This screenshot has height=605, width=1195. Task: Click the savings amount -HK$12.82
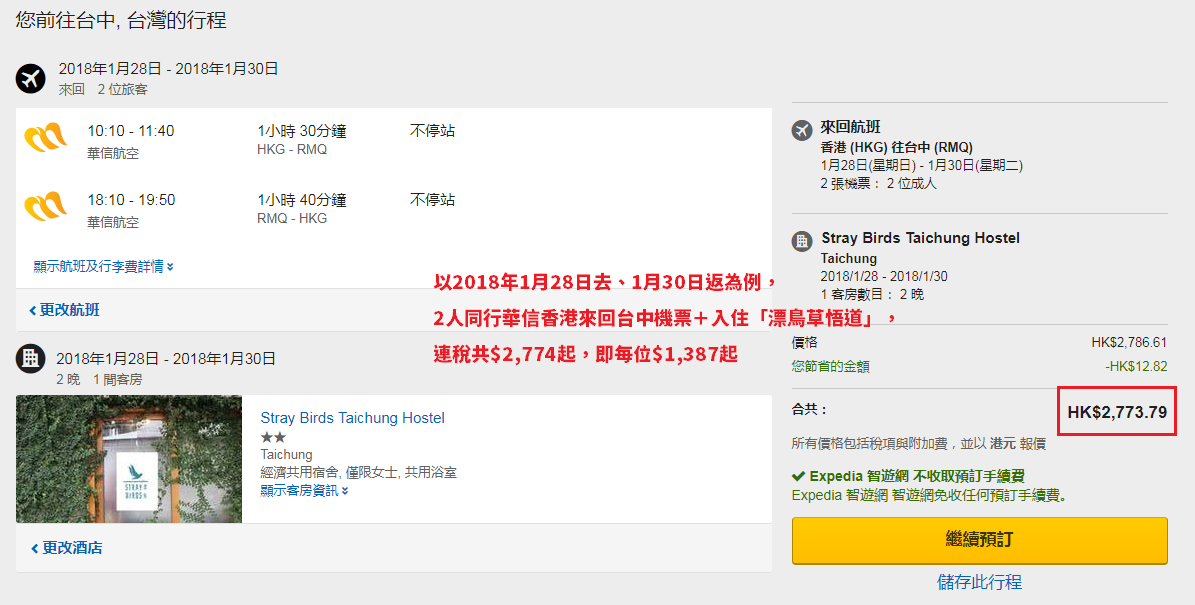click(1136, 367)
